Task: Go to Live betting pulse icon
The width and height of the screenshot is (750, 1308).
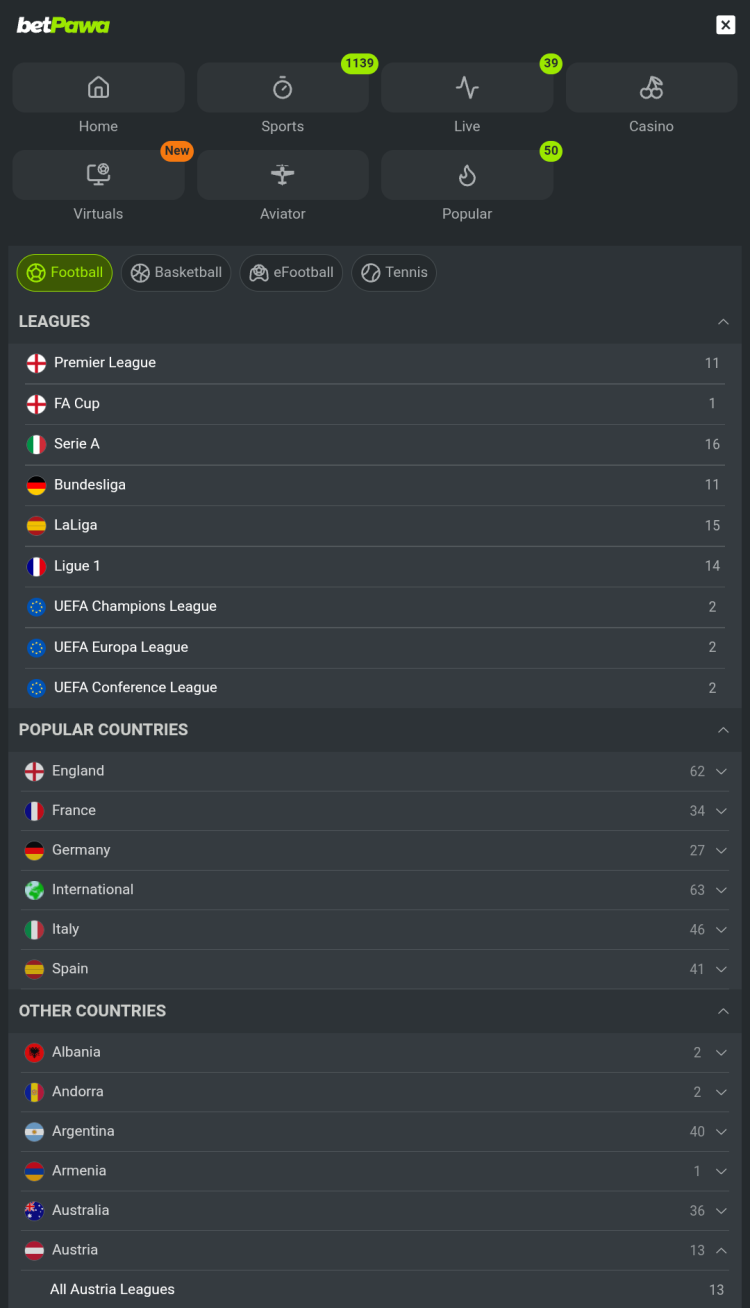Action: (467, 88)
